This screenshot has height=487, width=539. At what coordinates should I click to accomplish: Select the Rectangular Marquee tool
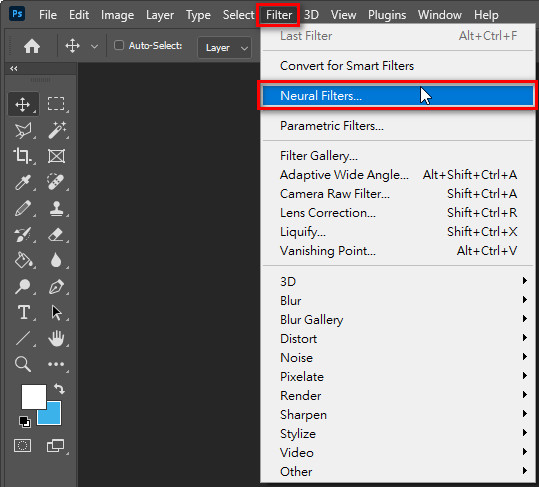pos(56,104)
